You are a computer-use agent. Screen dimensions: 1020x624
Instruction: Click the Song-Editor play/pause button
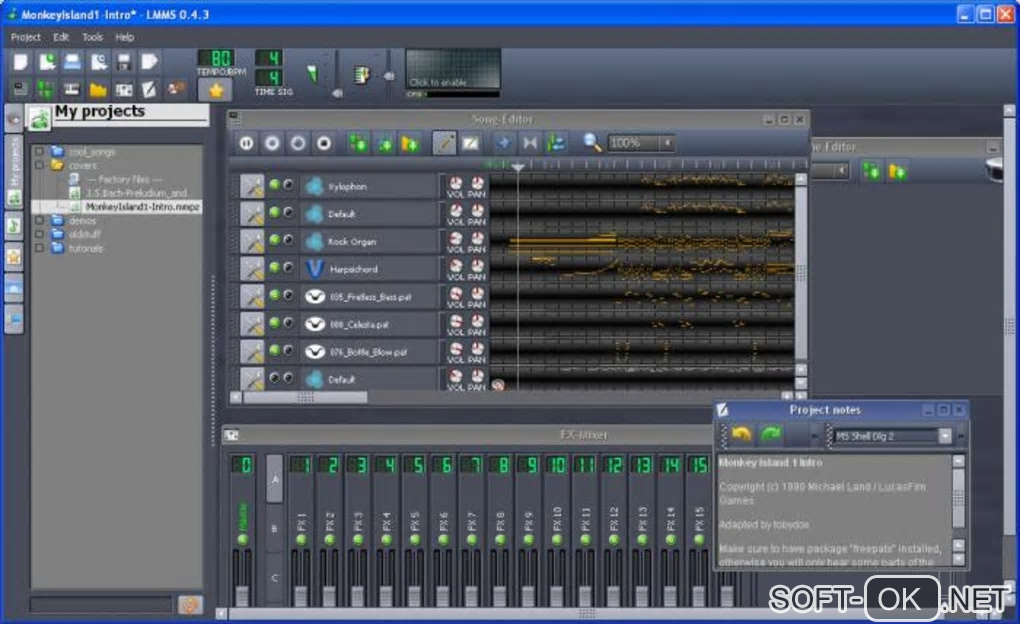(245, 143)
